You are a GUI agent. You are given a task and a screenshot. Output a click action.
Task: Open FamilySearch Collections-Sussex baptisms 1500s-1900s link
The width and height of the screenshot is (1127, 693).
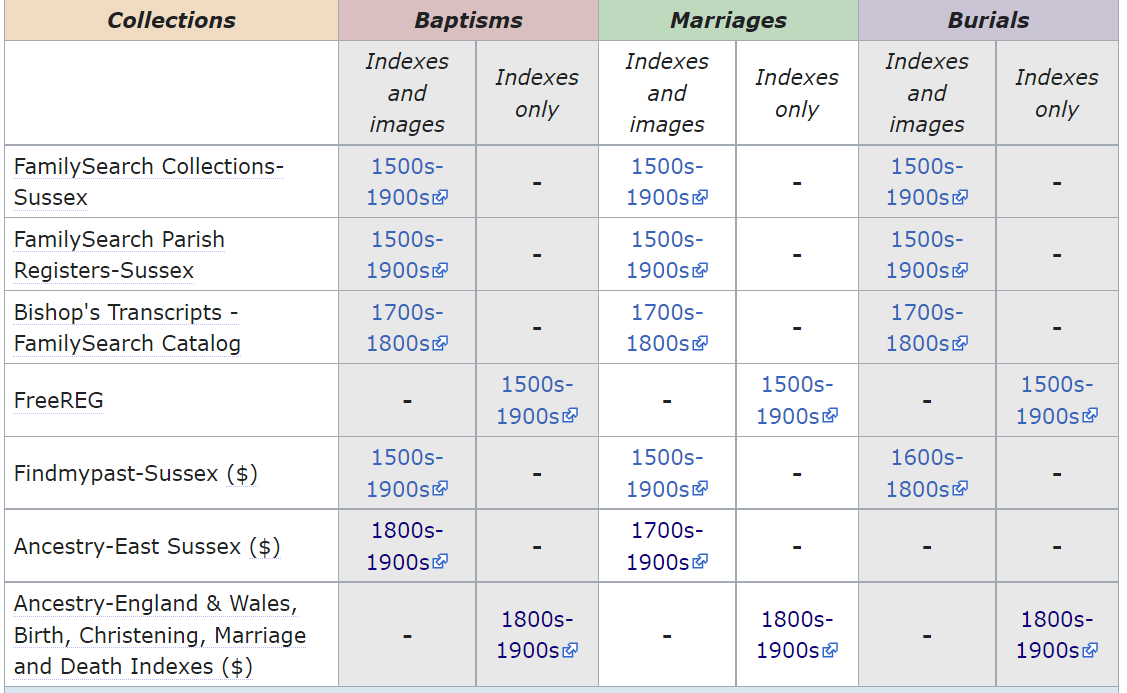(x=407, y=182)
